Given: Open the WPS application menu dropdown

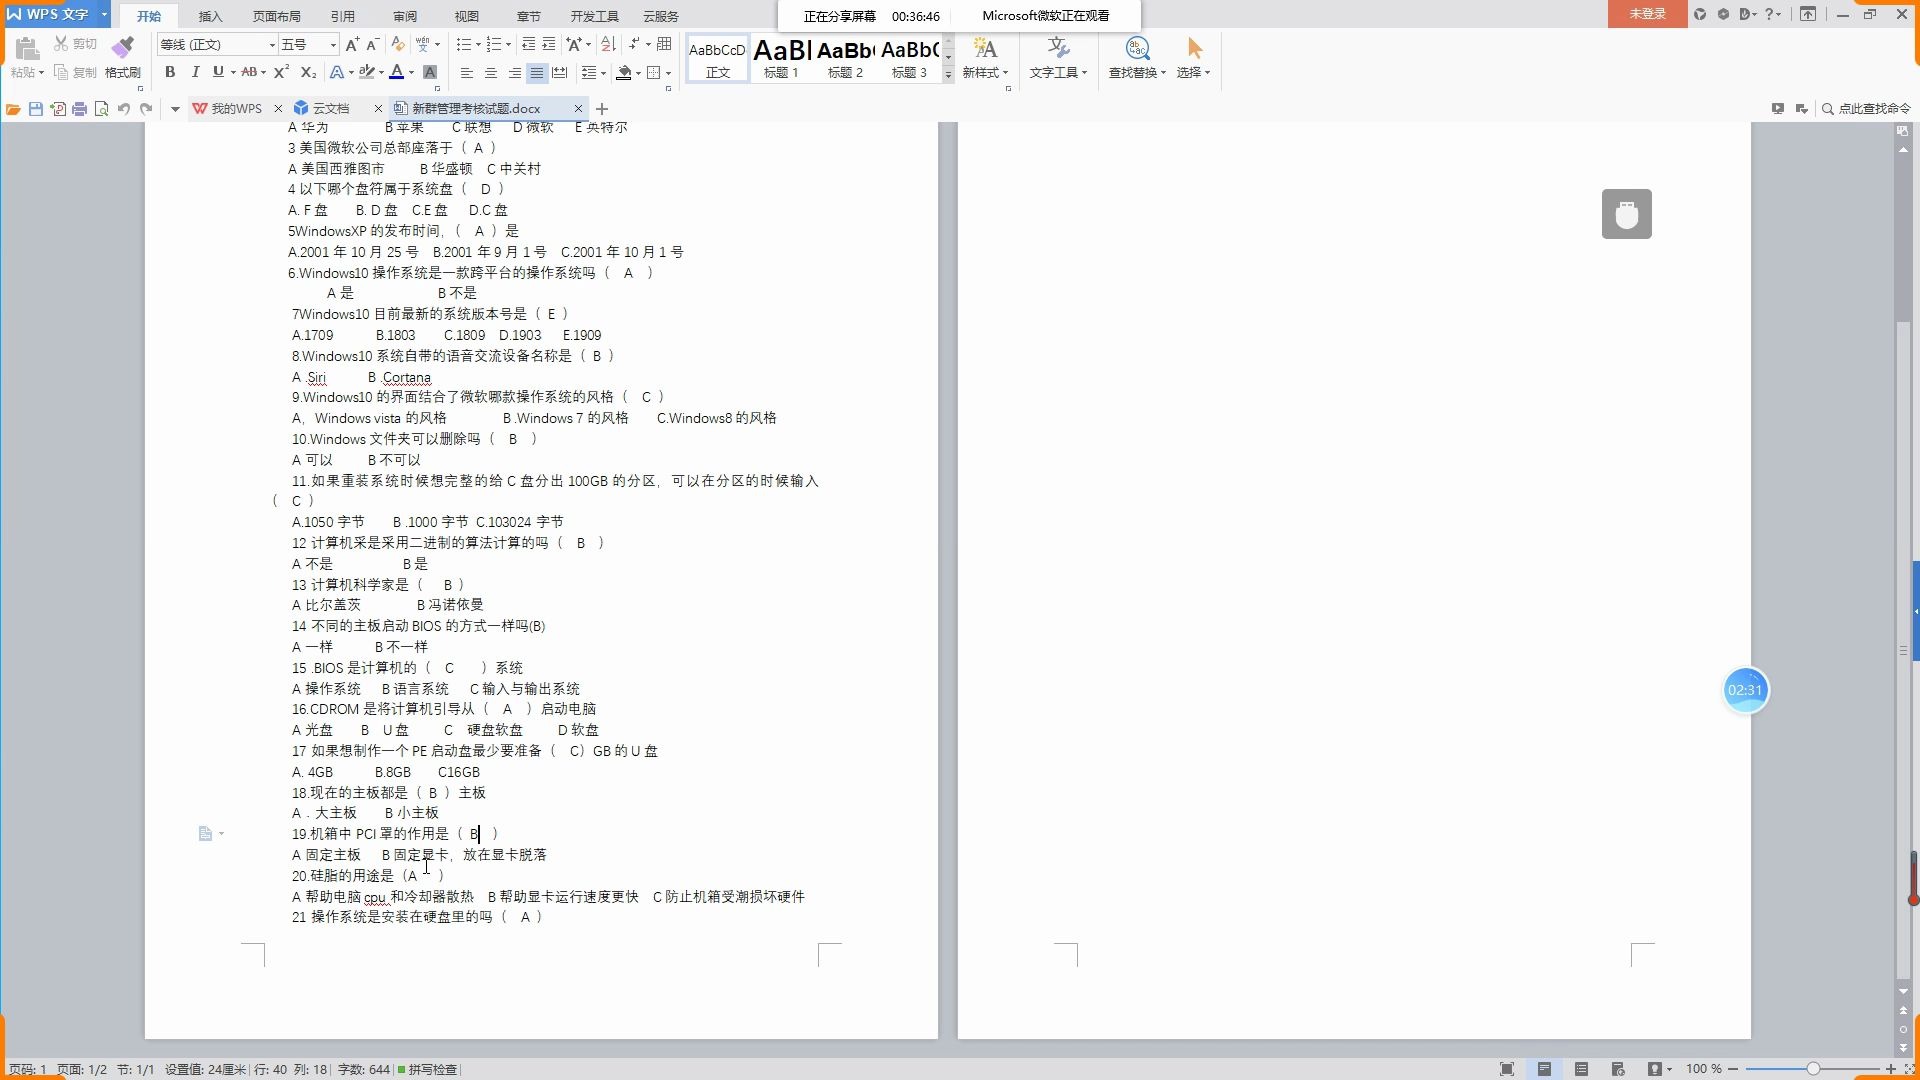Looking at the screenshot, I should pos(104,14).
